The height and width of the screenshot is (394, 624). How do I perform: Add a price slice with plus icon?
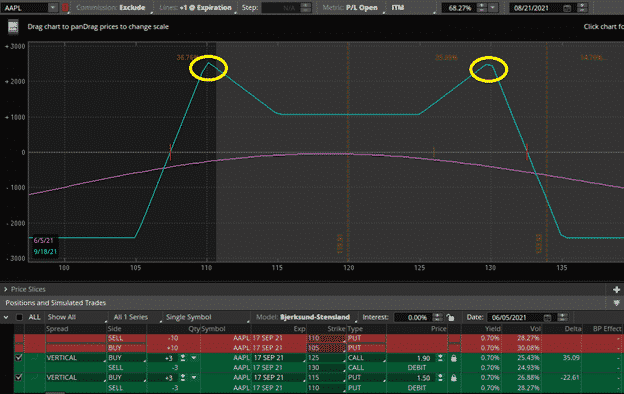coord(616,289)
